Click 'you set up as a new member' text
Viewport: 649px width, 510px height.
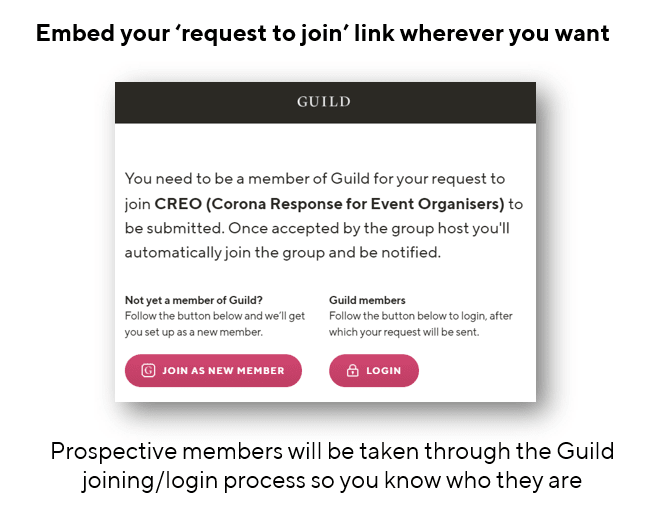[x=194, y=332]
